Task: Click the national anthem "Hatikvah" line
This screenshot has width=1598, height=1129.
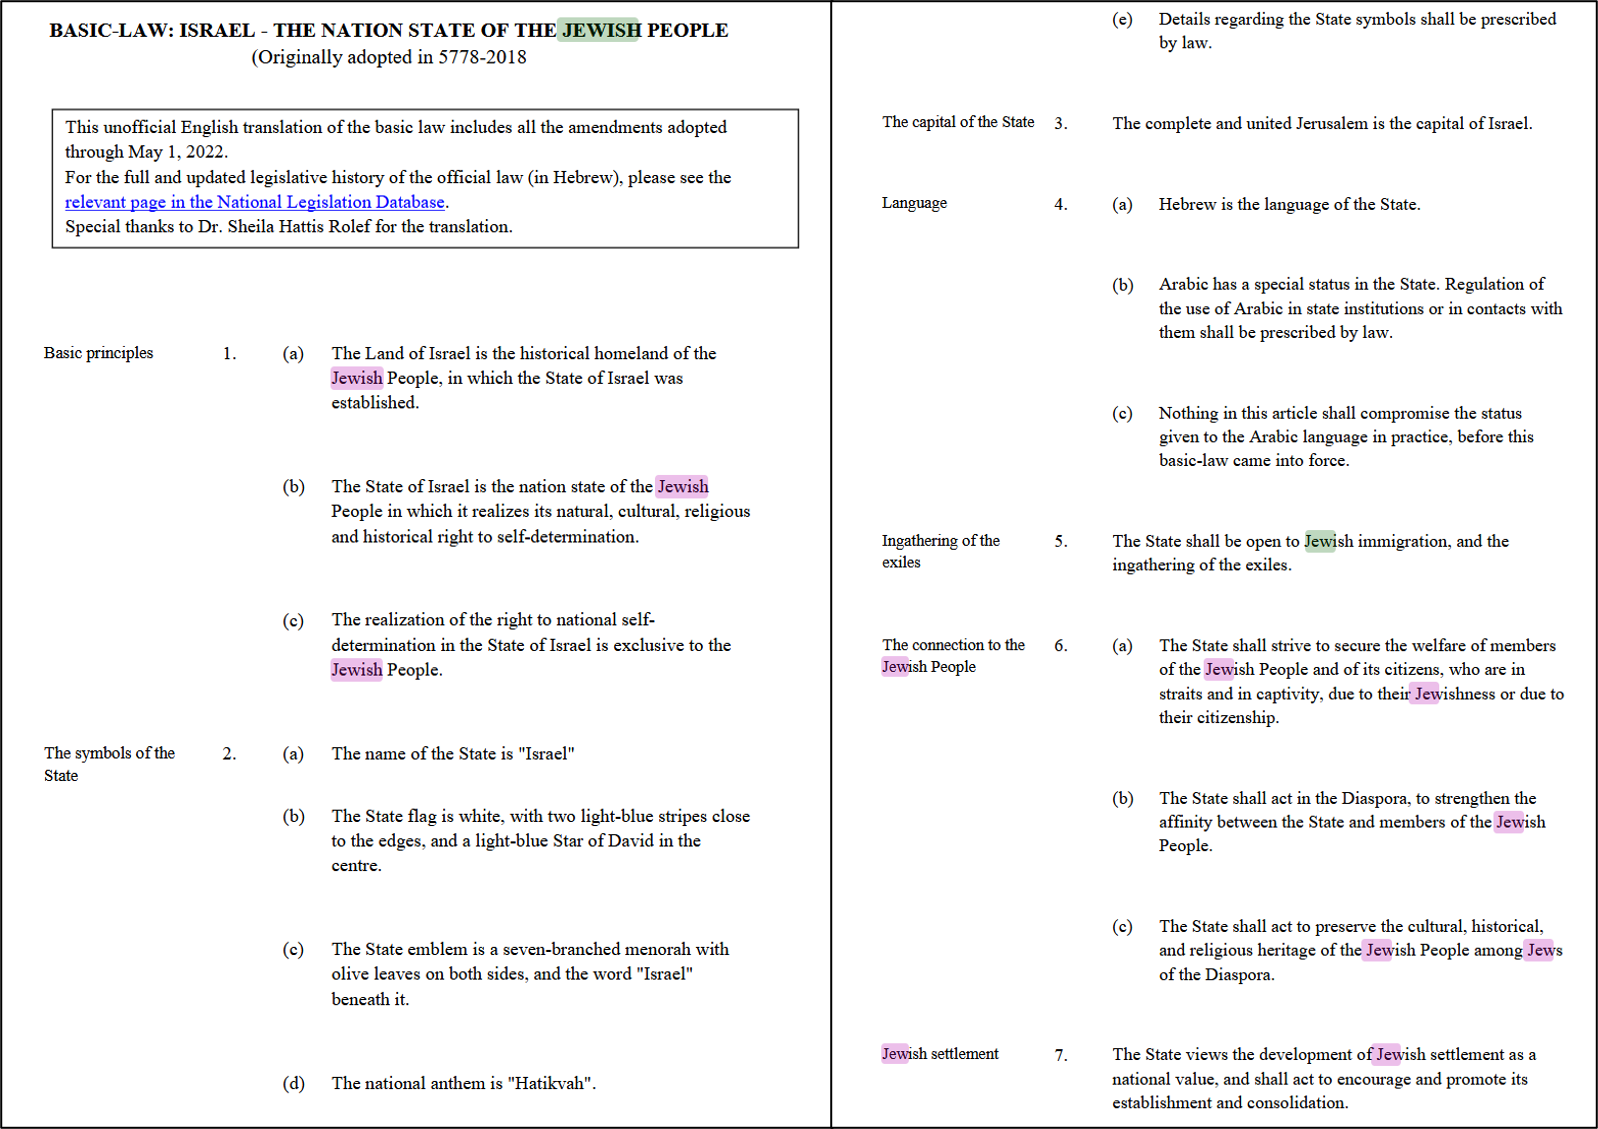Action: (464, 1083)
